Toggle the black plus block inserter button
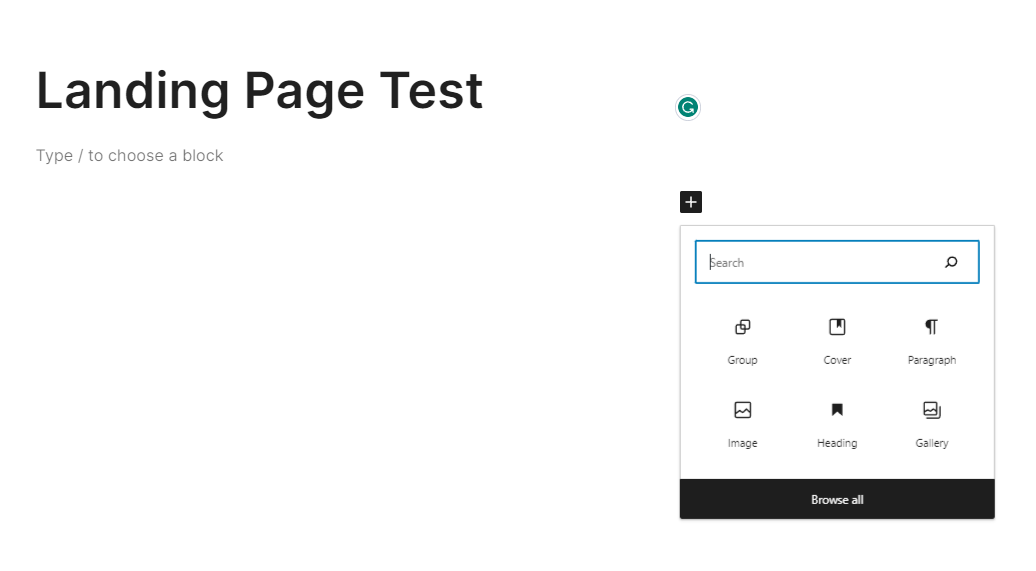The width and height of the screenshot is (1036, 571). [x=691, y=202]
